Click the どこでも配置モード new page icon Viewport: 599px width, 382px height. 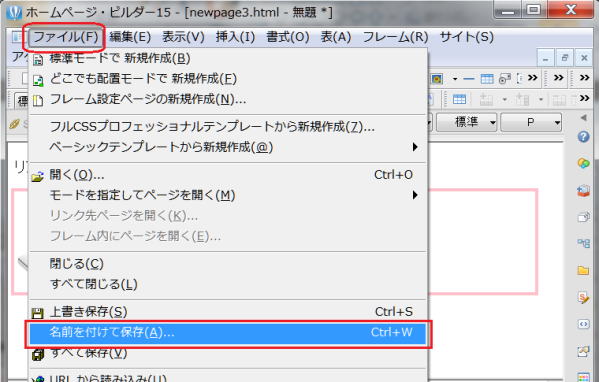(x=38, y=80)
